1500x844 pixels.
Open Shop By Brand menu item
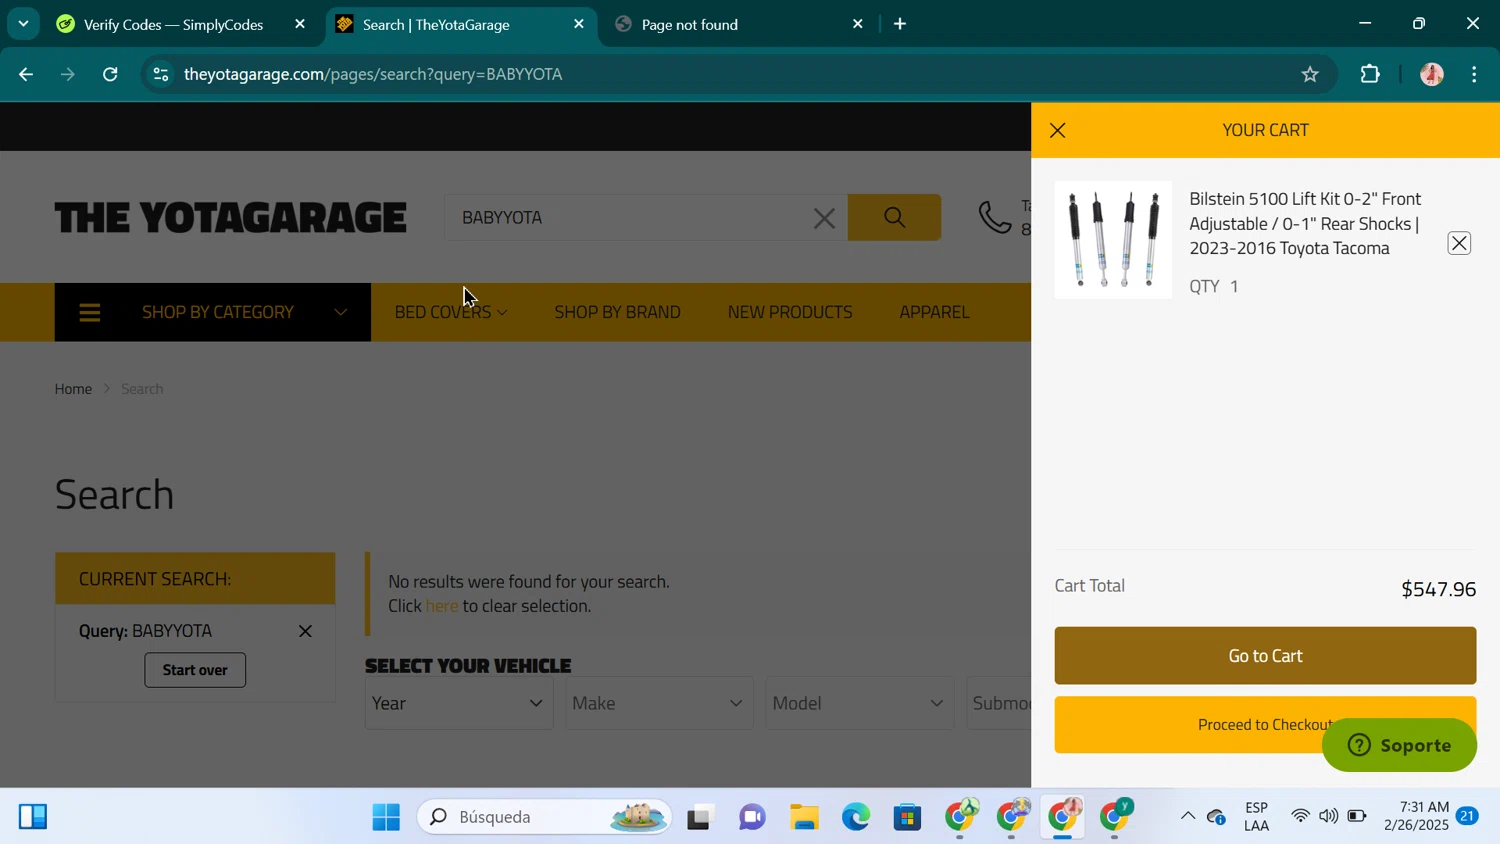pos(617,312)
